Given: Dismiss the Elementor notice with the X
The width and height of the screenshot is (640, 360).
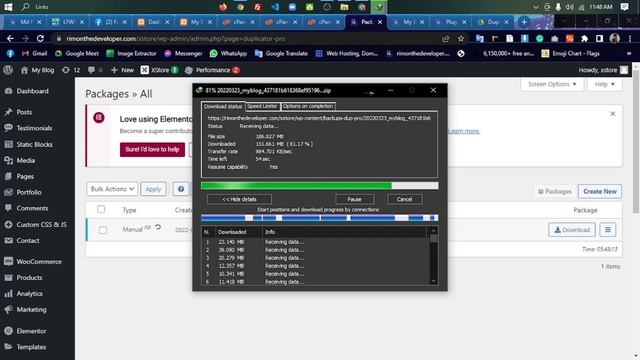Looking at the screenshot, I should point(613,114).
